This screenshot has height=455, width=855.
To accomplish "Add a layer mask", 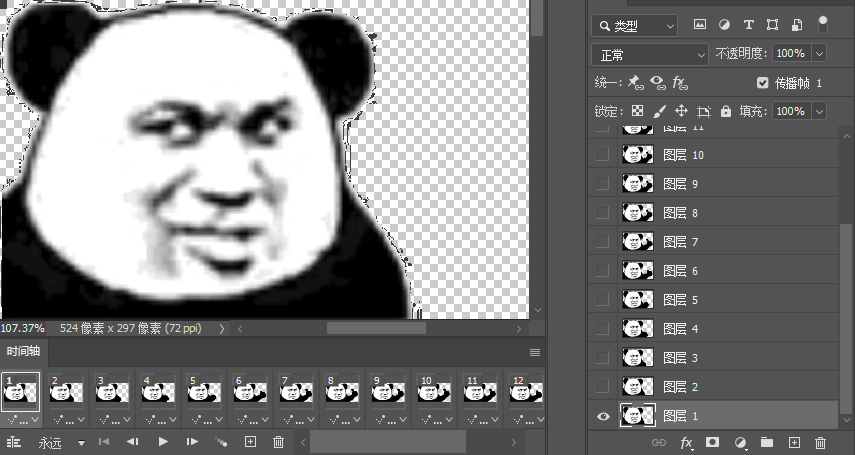I will (712, 442).
